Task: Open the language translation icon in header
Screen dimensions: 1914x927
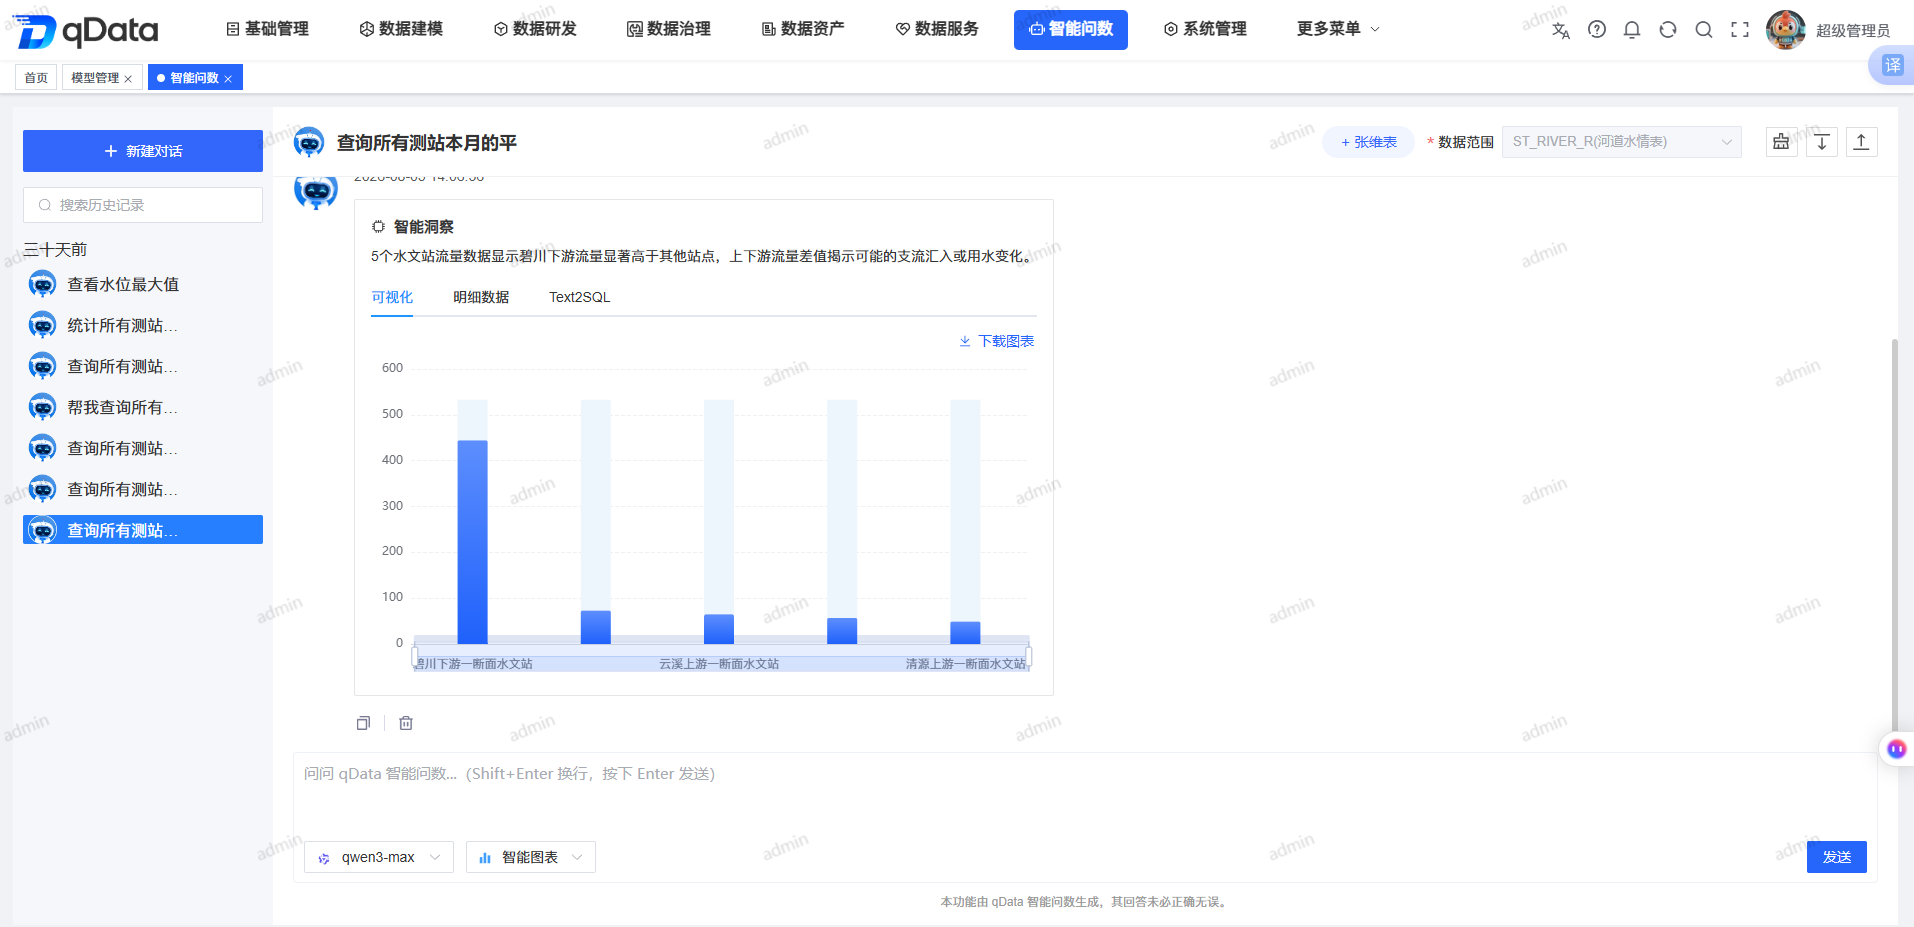Action: 1560,30
